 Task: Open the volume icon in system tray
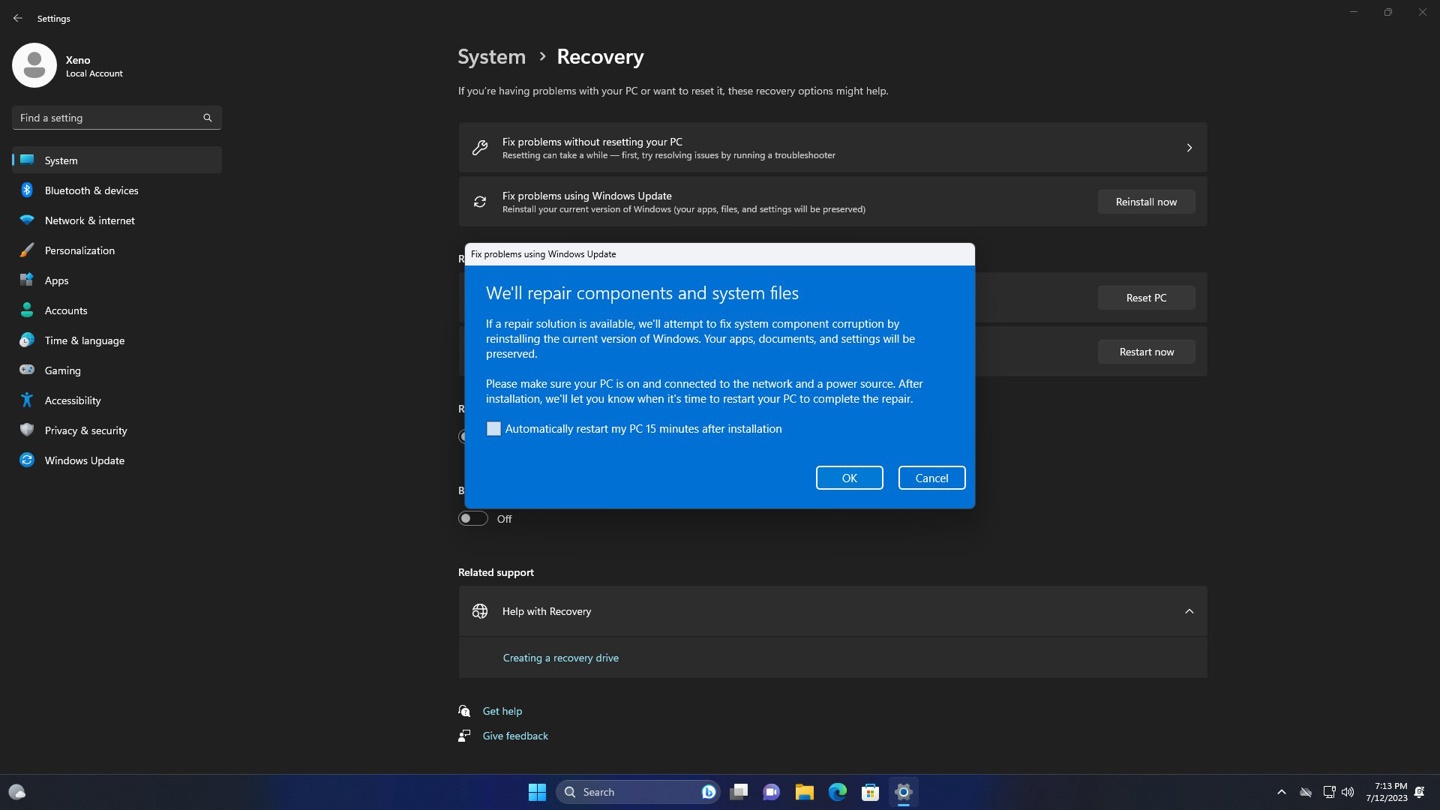point(1347,791)
